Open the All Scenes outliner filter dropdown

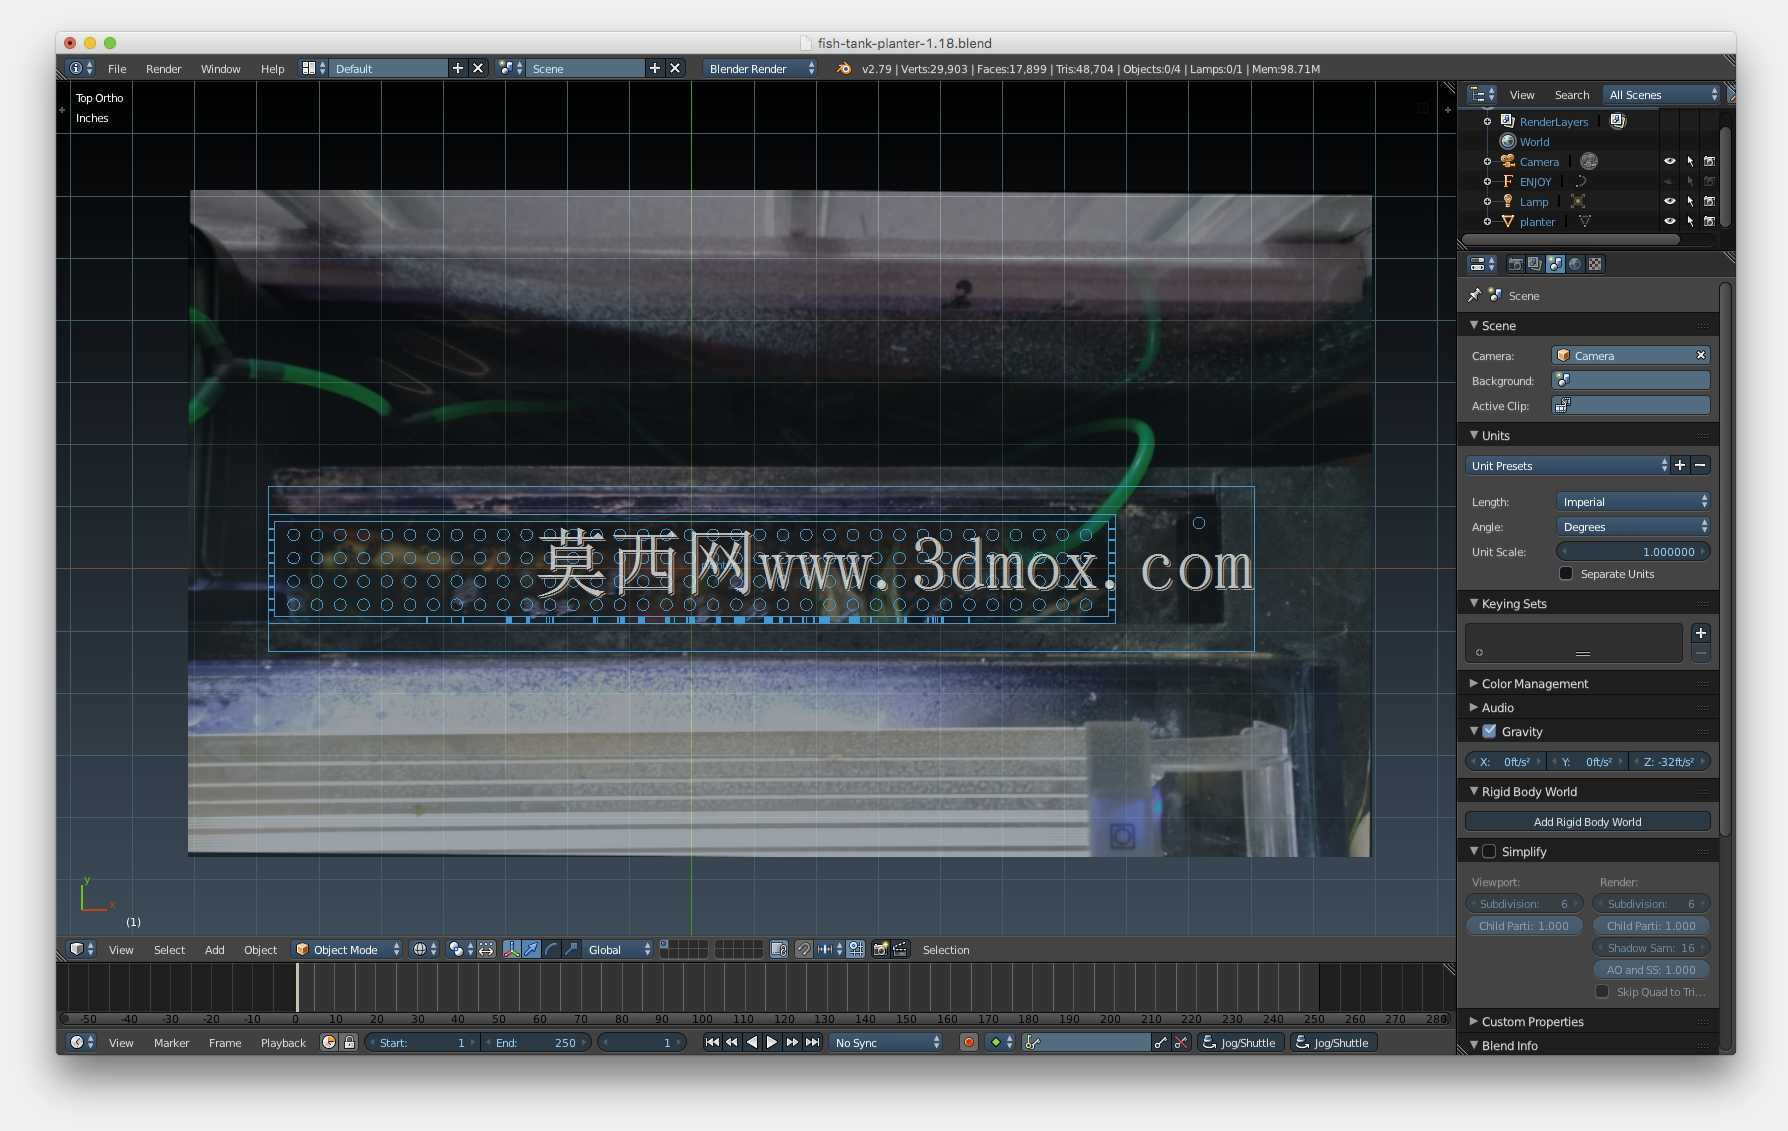point(1662,94)
